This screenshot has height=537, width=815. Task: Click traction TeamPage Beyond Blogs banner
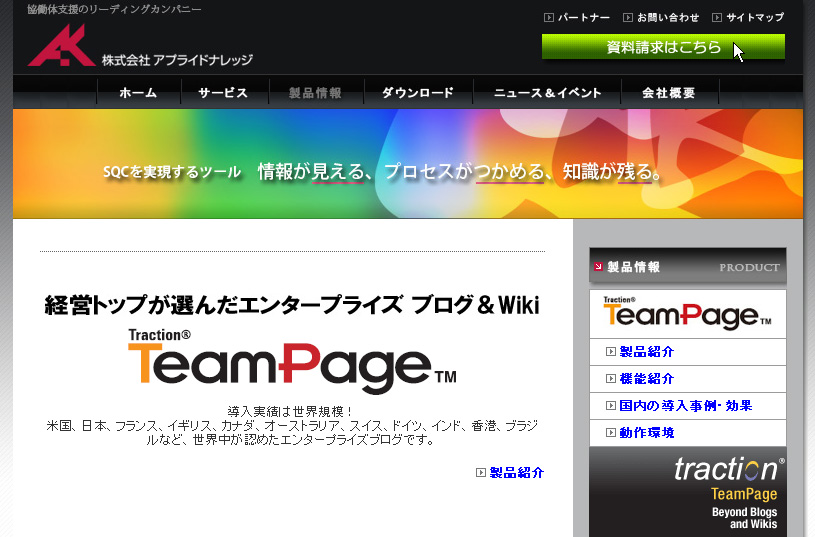(x=687, y=492)
